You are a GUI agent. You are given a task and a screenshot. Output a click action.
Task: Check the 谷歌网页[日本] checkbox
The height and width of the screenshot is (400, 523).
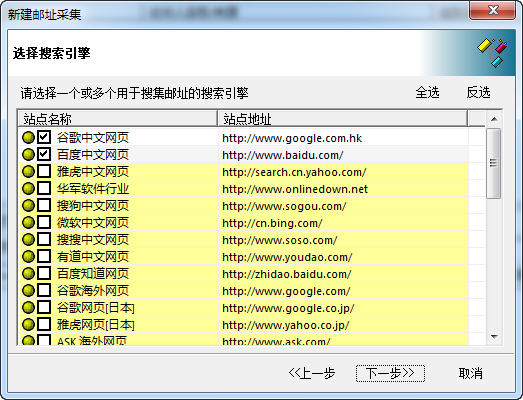click(x=44, y=307)
